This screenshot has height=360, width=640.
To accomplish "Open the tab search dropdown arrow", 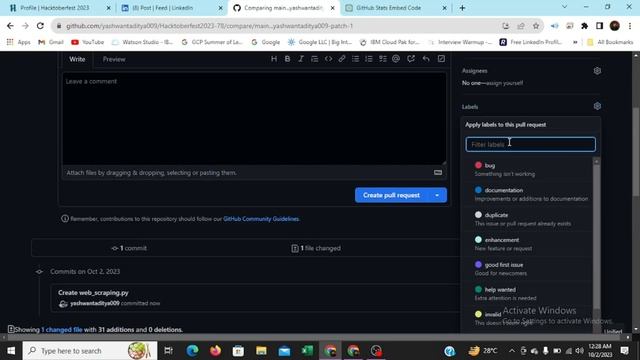I will point(564,7).
